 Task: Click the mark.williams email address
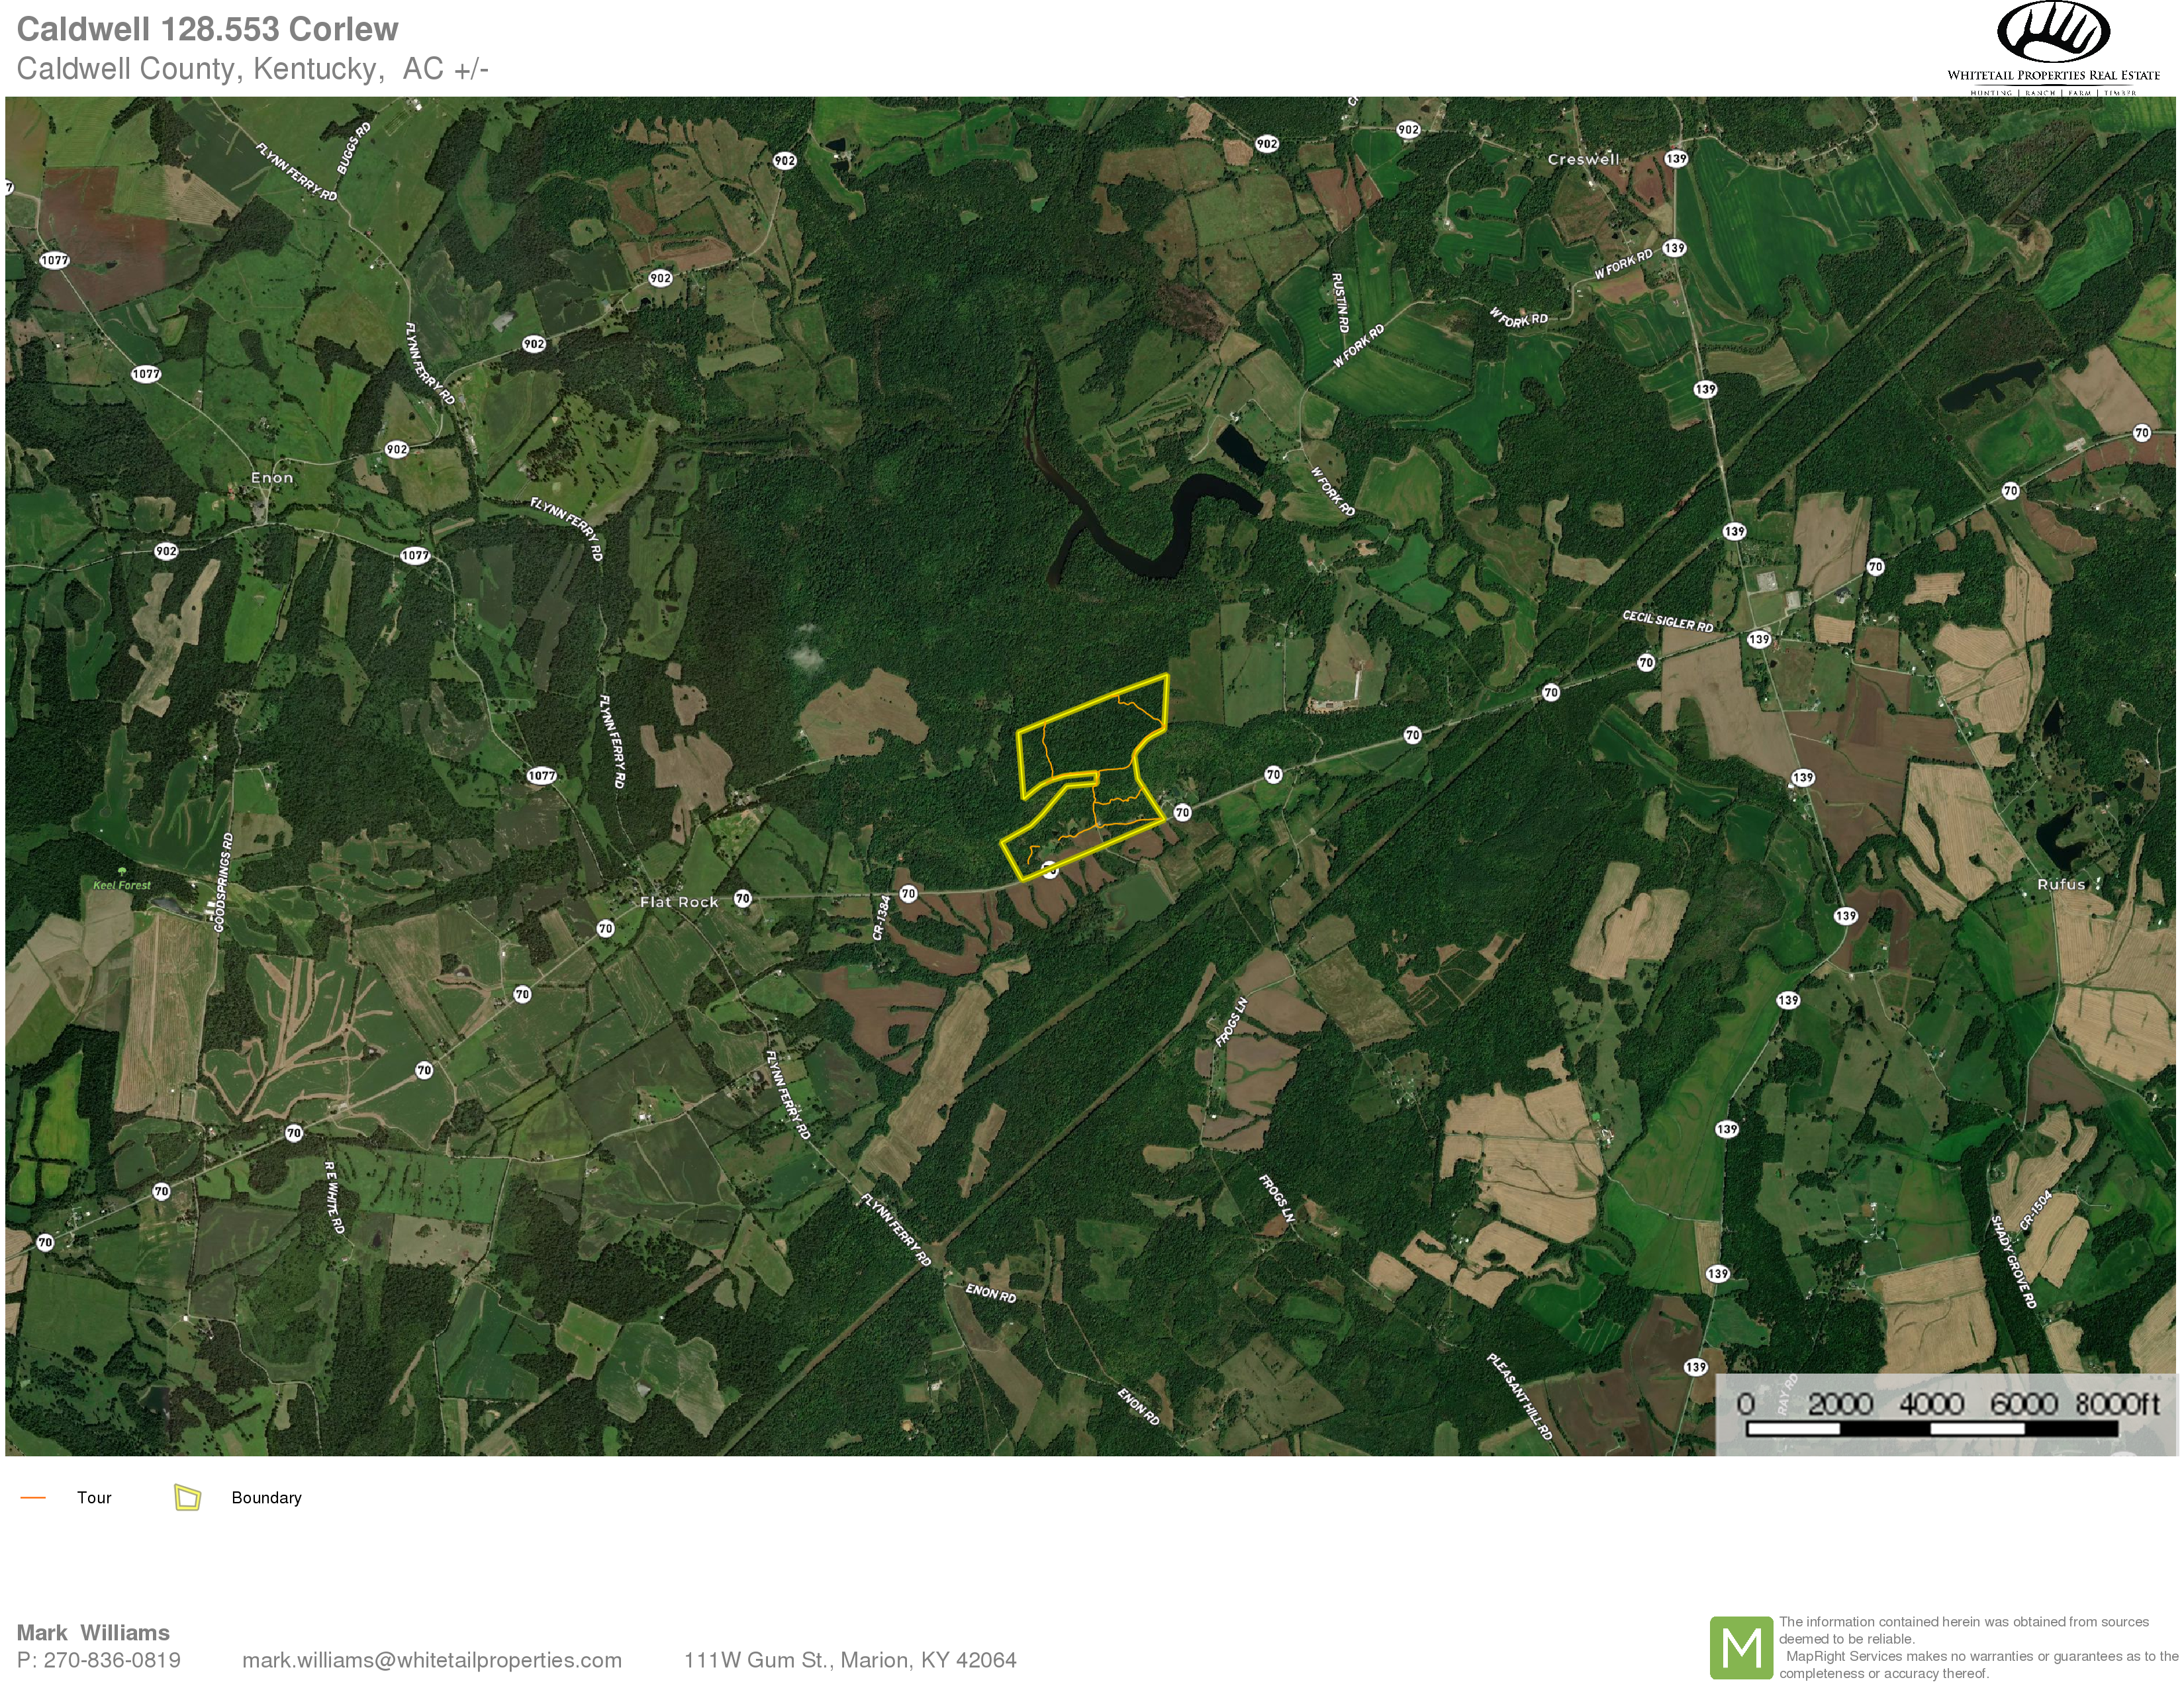click(431, 1660)
